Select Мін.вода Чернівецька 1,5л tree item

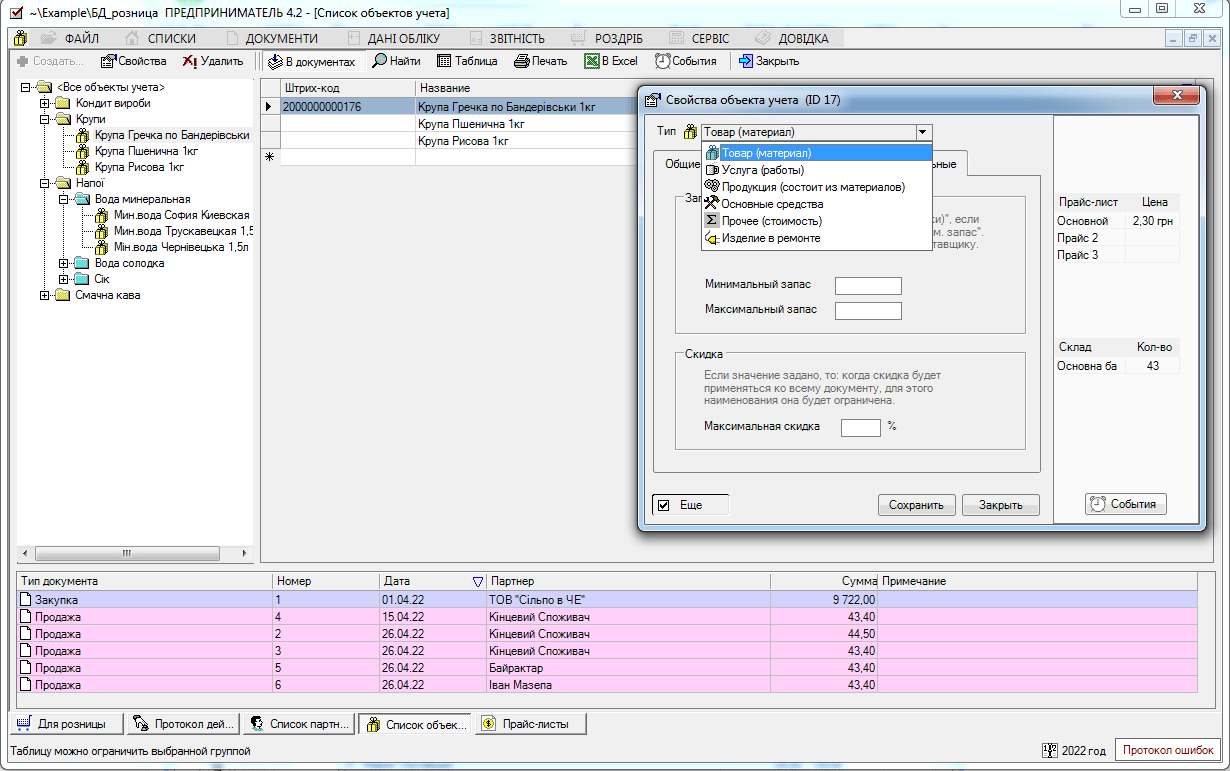click(x=181, y=247)
